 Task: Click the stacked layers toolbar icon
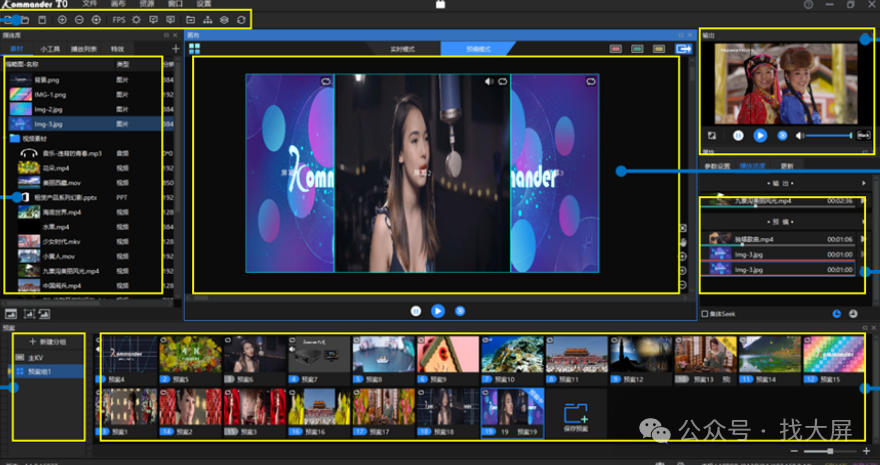[224, 20]
